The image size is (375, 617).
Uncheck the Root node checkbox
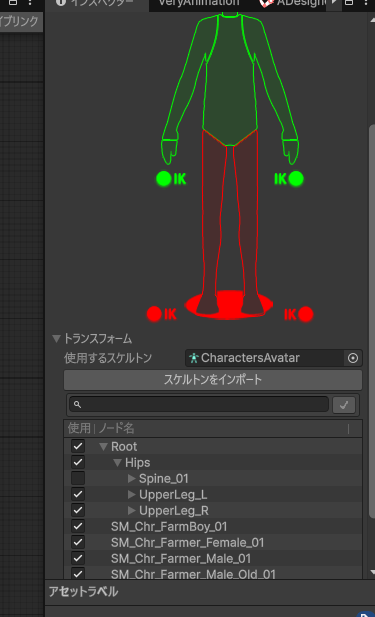78,446
